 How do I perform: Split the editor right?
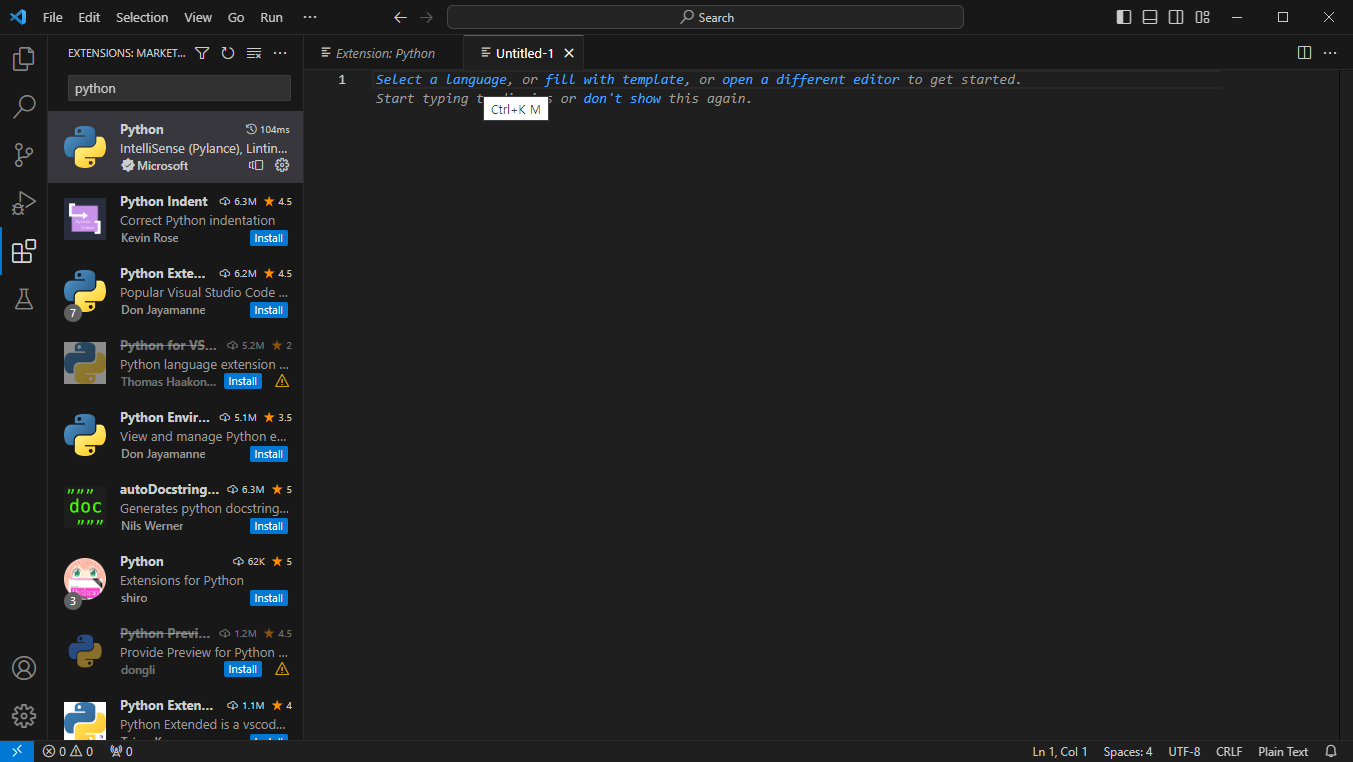1304,53
